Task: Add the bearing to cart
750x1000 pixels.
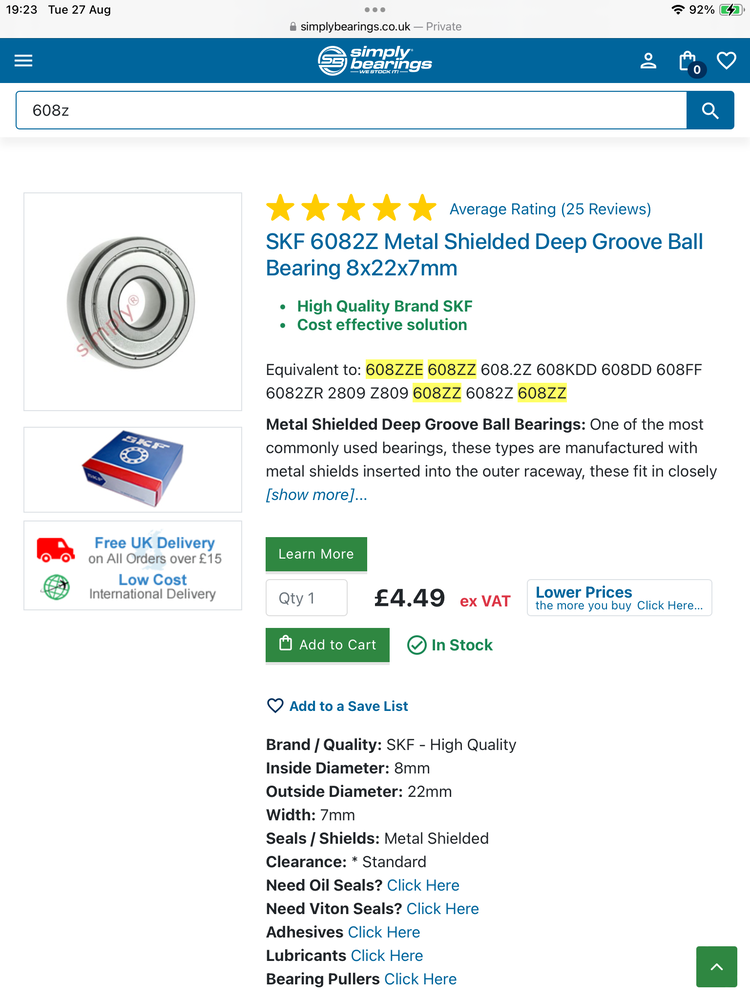Action: (x=328, y=645)
